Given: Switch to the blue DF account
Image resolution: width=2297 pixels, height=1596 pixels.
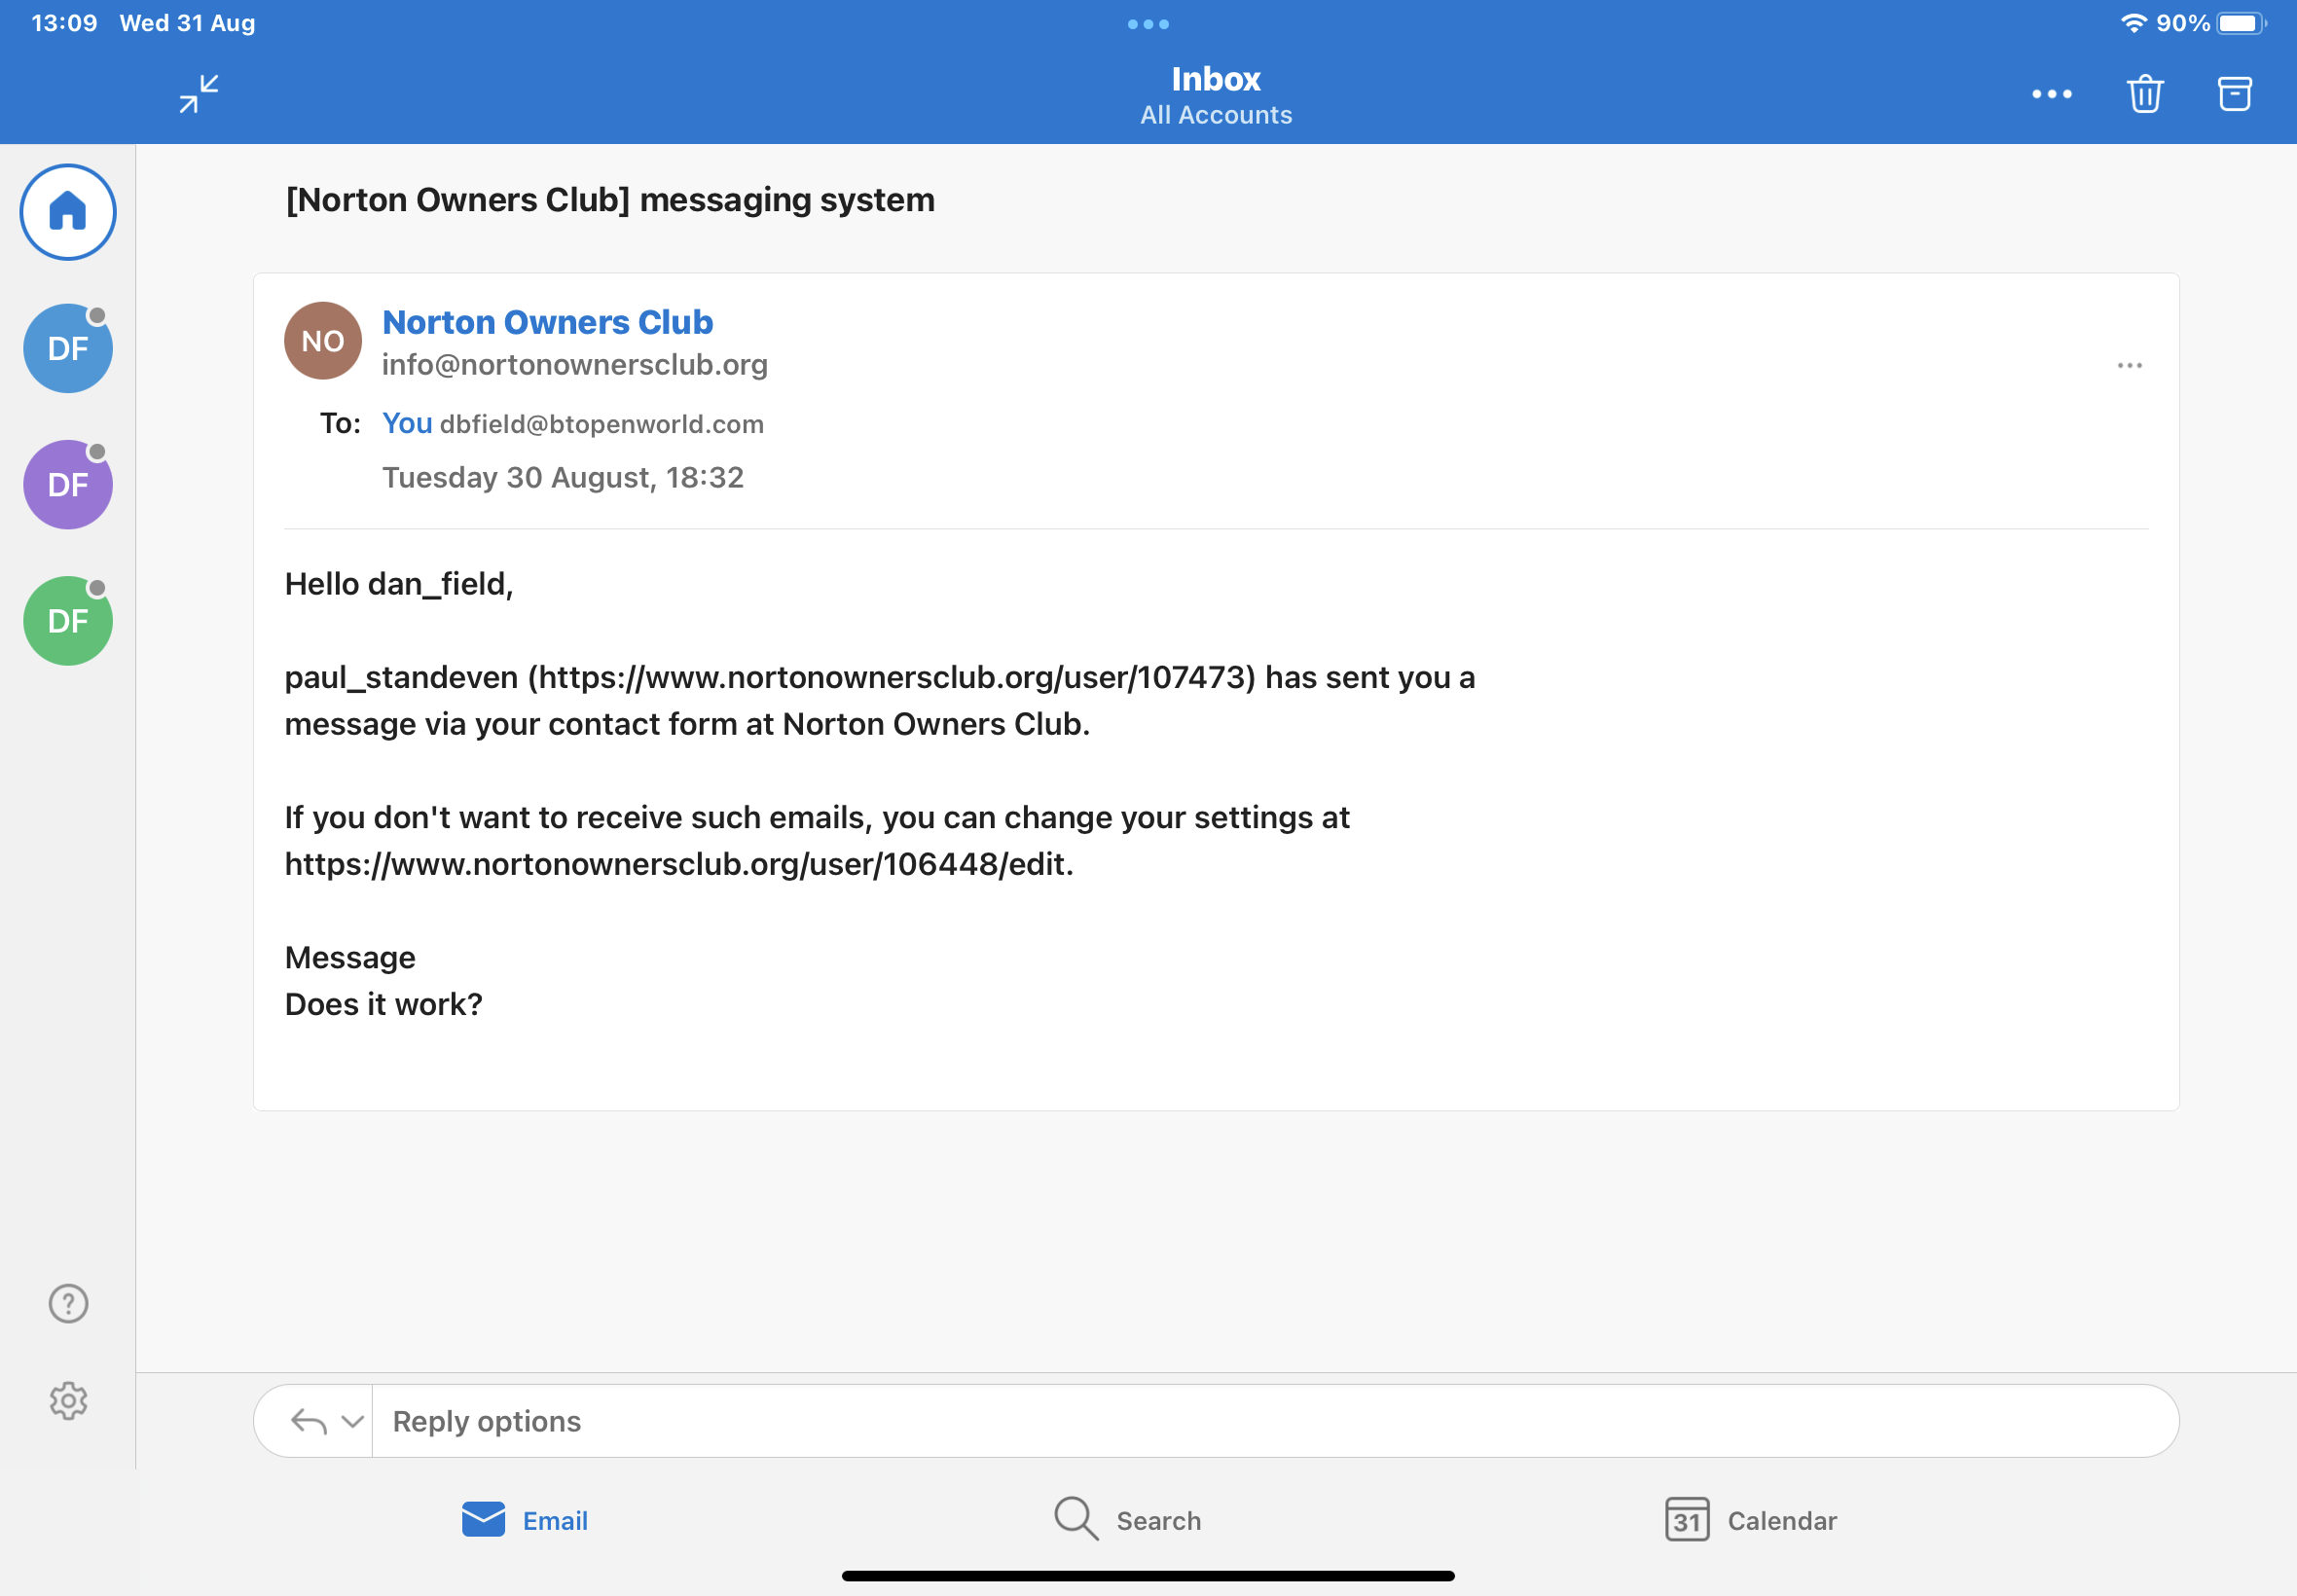Looking at the screenshot, I should pyautogui.click(x=68, y=348).
